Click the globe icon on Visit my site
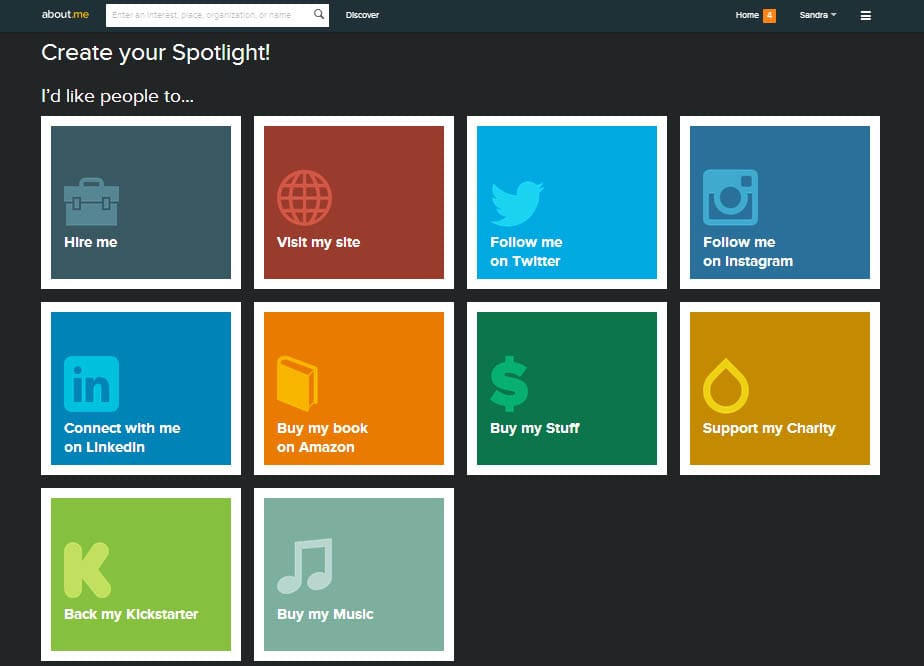 point(305,198)
